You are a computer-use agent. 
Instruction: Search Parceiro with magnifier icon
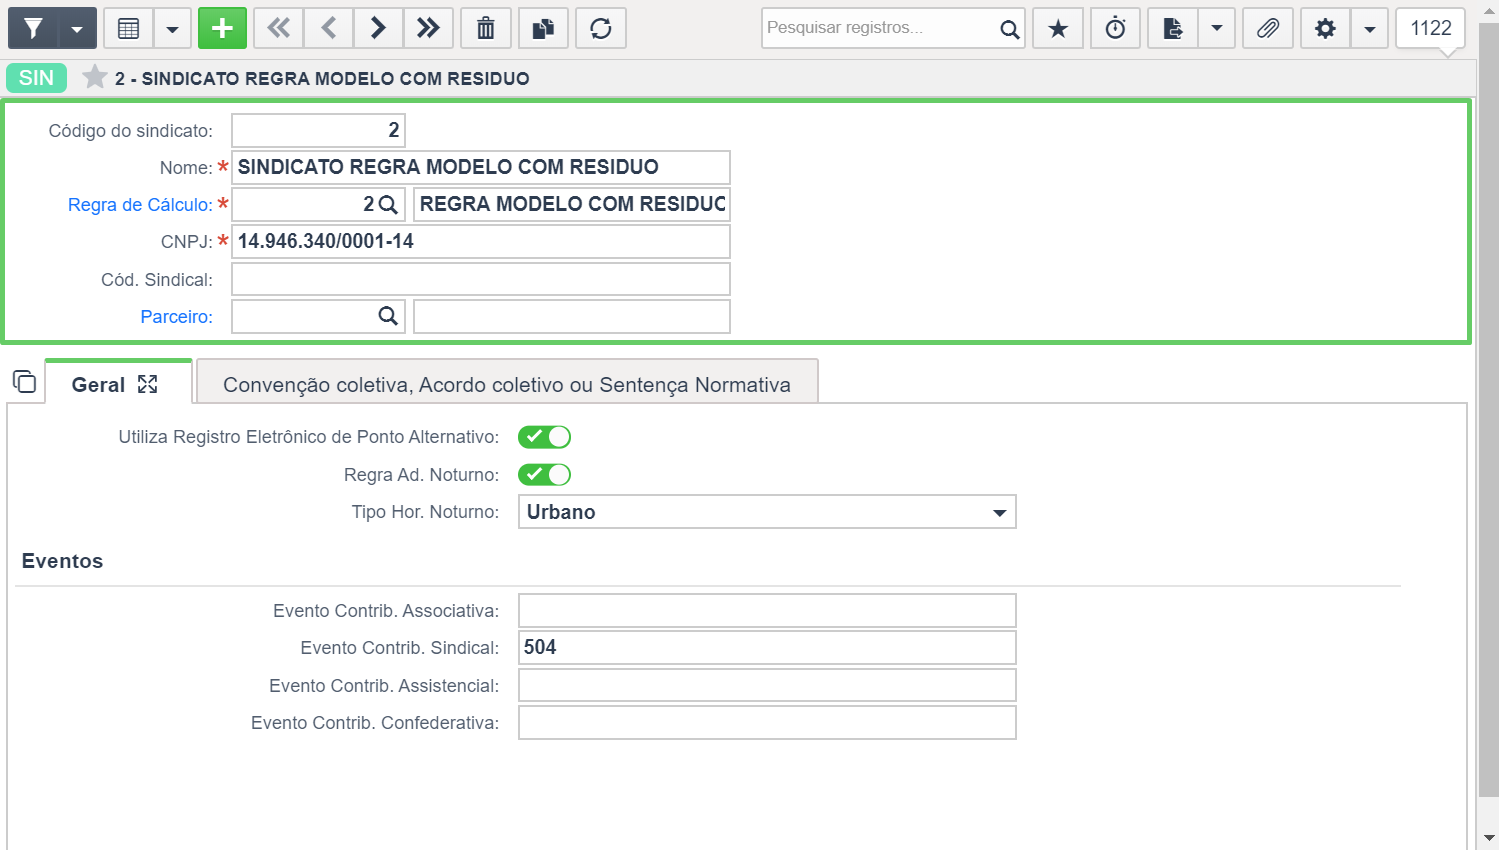click(x=388, y=316)
